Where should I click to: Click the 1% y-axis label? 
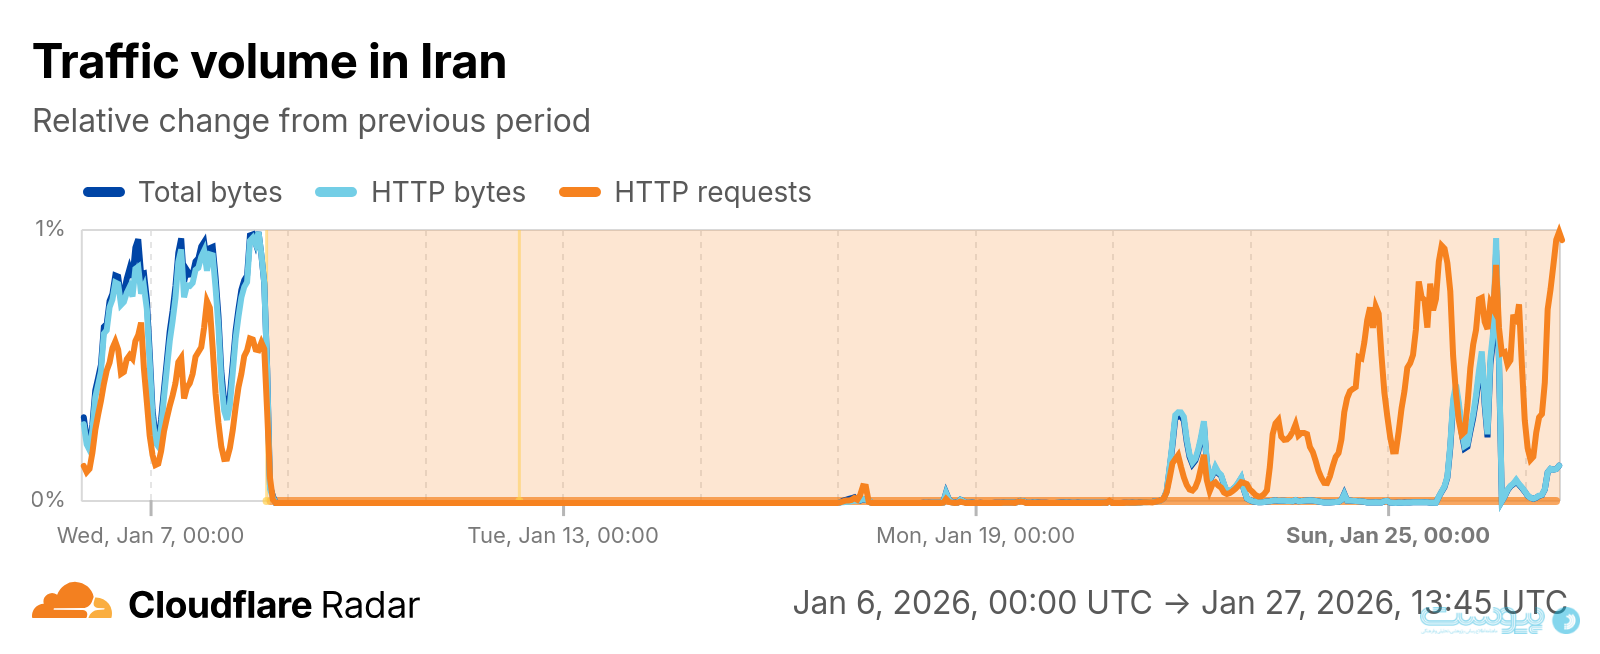49,229
